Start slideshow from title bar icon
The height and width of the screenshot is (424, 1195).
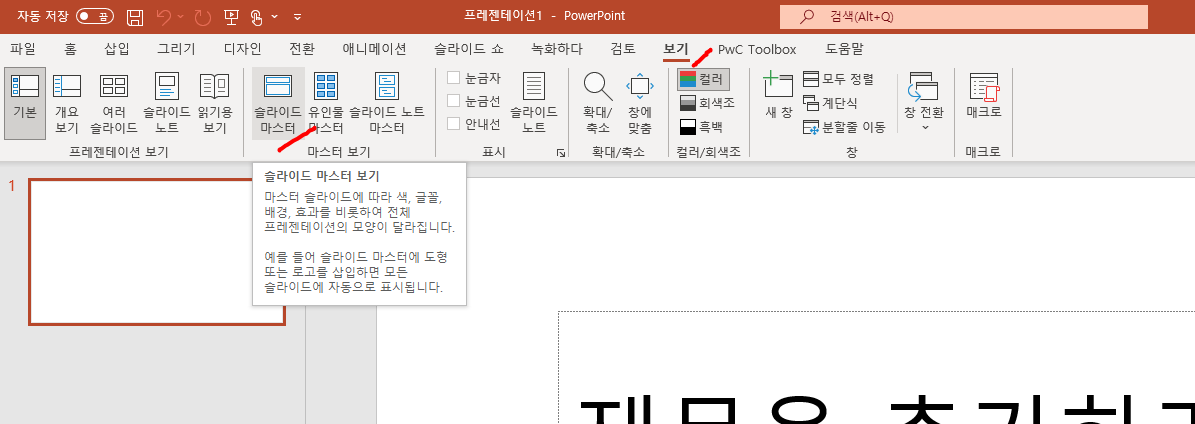coord(230,16)
